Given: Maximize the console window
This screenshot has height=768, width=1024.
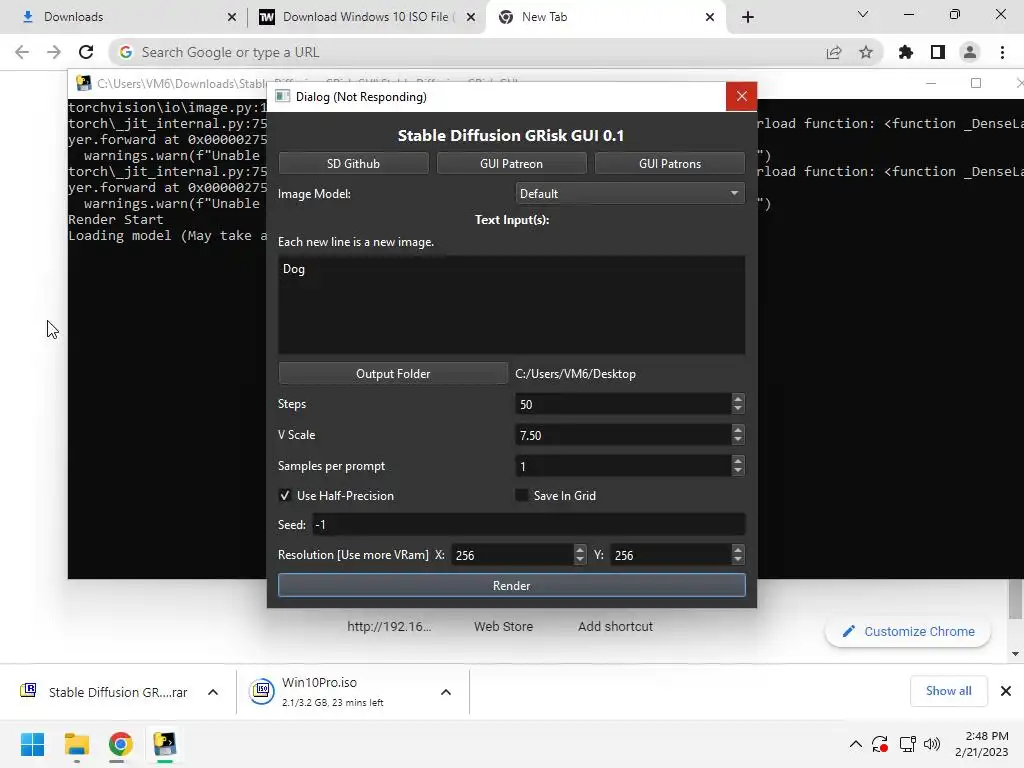Looking at the screenshot, I should click(976, 83).
